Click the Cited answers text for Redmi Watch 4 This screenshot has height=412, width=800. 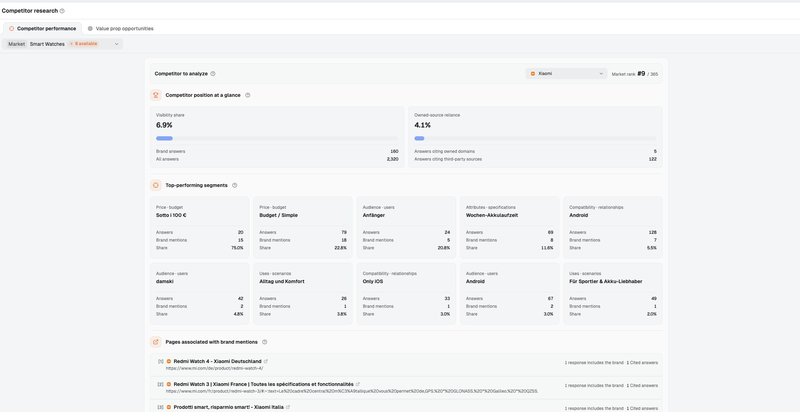(642, 363)
